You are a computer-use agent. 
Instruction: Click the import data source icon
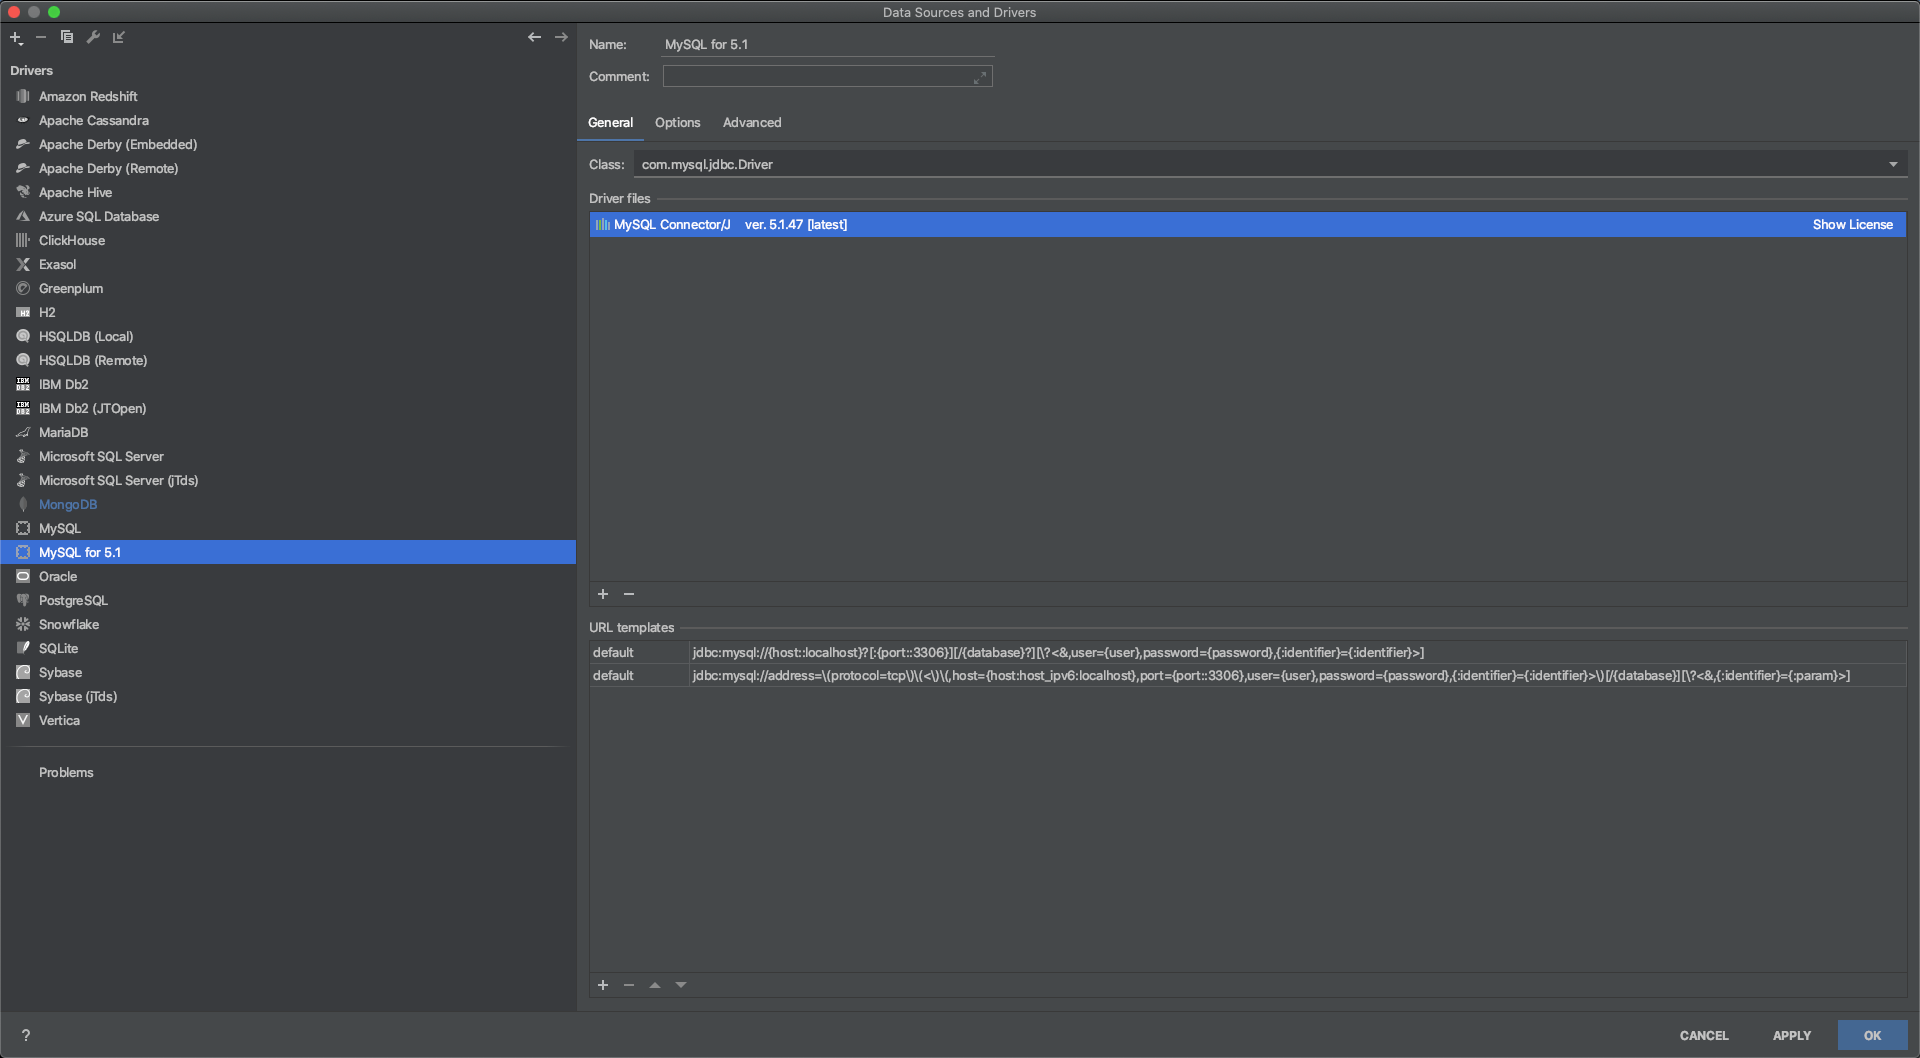click(x=119, y=37)
